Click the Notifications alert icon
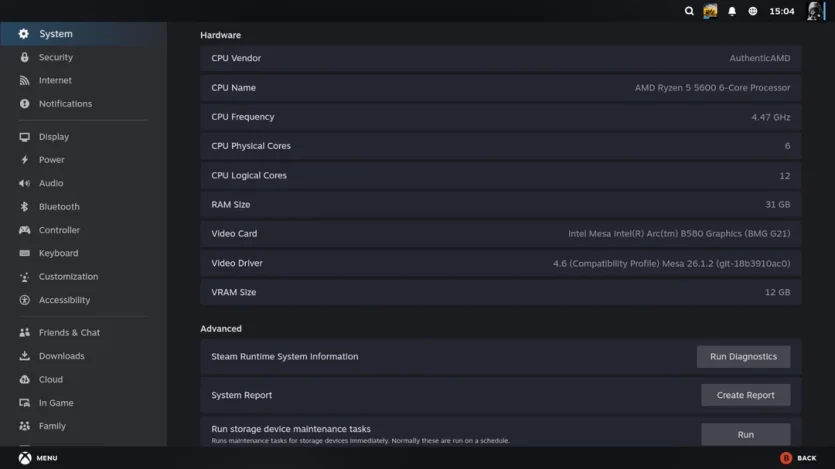The image size is (835, 469). [24, 104]
